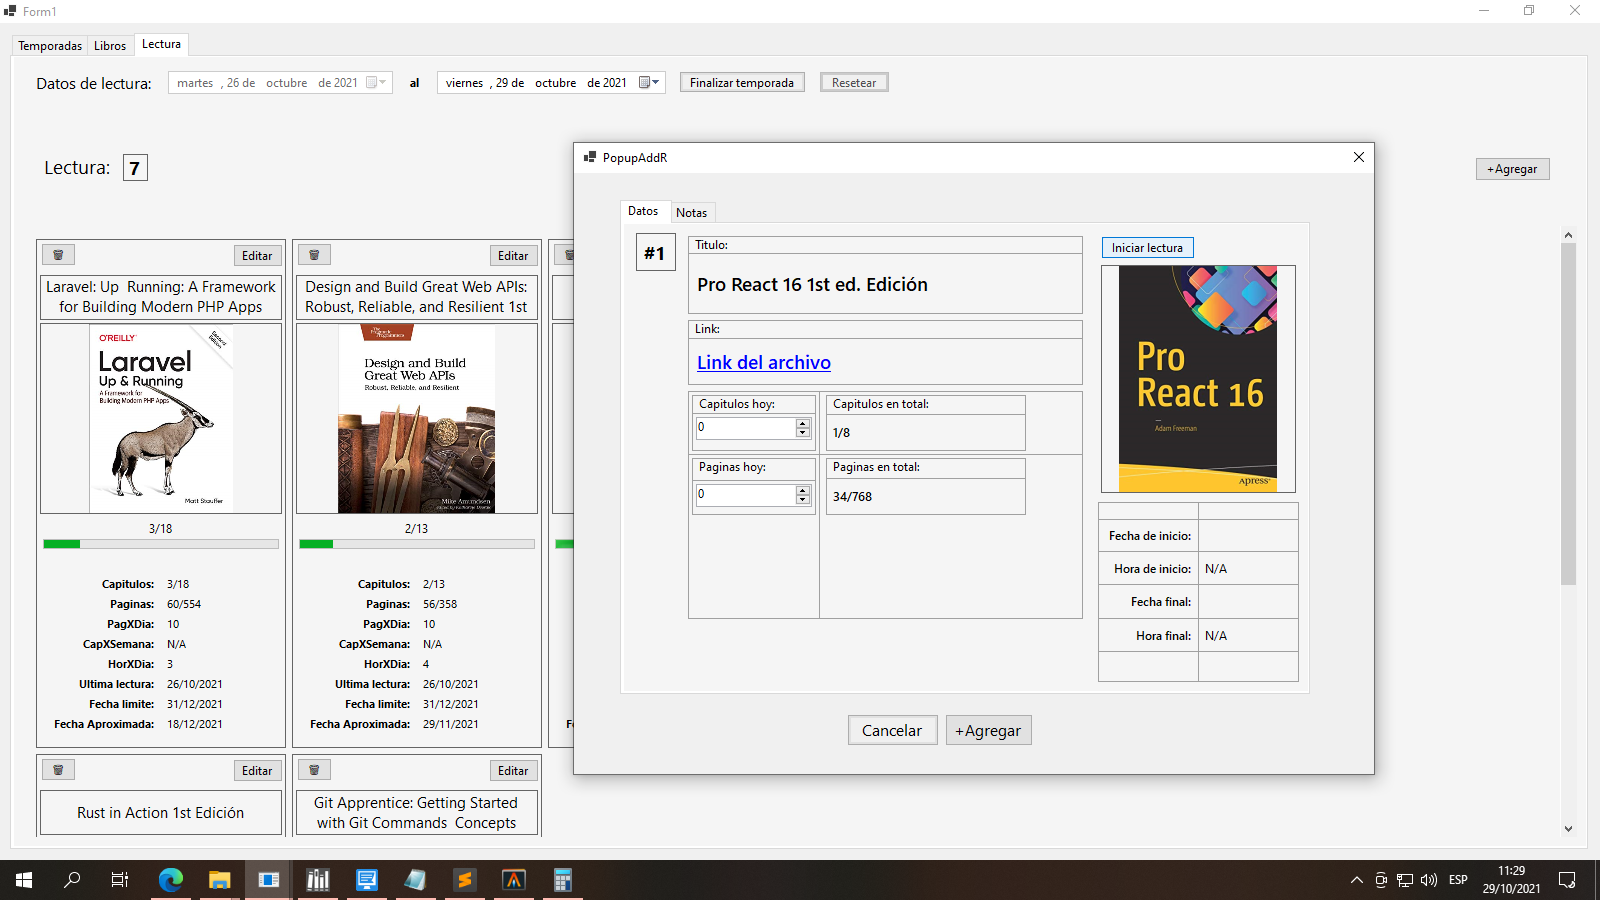The height and width of the screenshot is (900, 1600).
Task: Edit the Design and Build Web APIs entry
Action: (513, 256)
